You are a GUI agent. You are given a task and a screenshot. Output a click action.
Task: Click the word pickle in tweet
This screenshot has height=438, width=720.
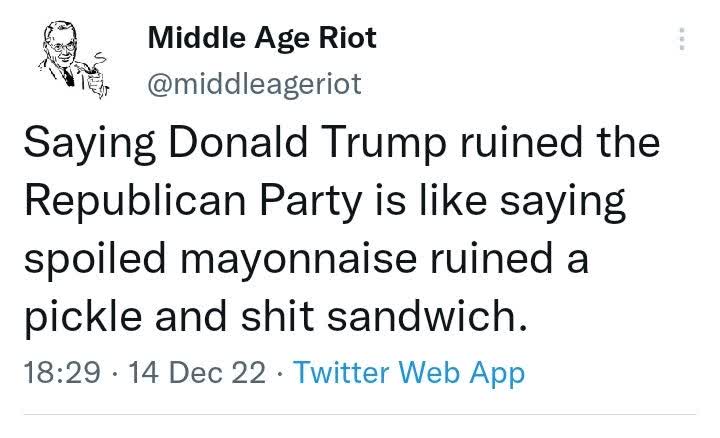click(83, 318)
